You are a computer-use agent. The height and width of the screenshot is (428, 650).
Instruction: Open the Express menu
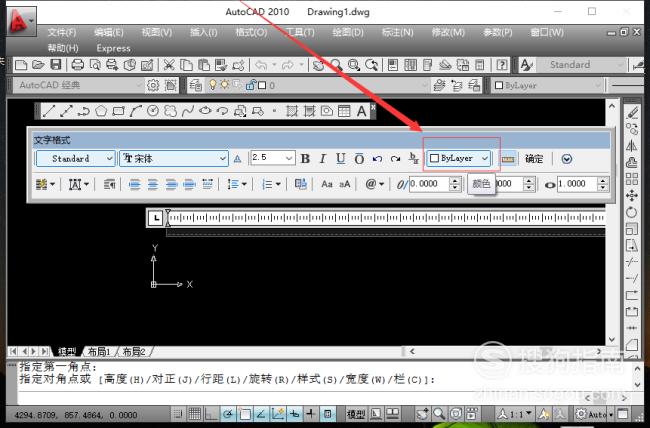[113, 48]
